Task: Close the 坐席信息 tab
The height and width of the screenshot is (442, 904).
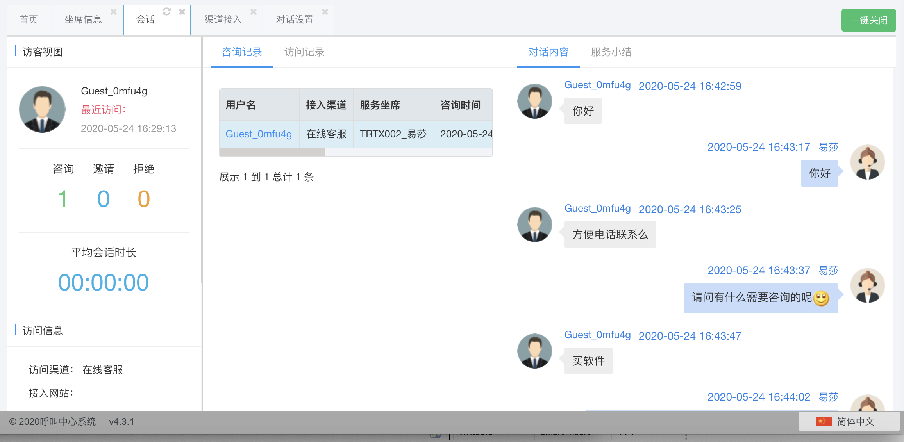Action: coord(114,12)
